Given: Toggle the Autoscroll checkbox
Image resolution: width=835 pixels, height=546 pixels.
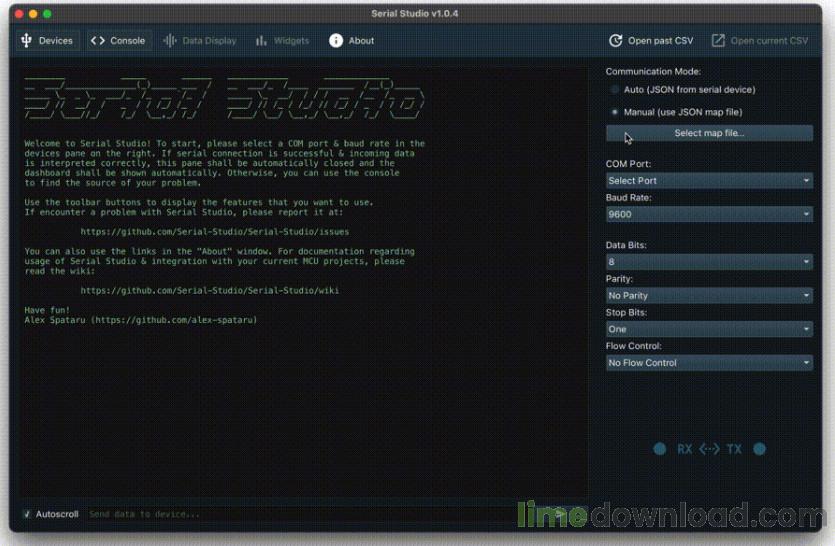Looking at the screenshot, I should [x=27, y=514].
